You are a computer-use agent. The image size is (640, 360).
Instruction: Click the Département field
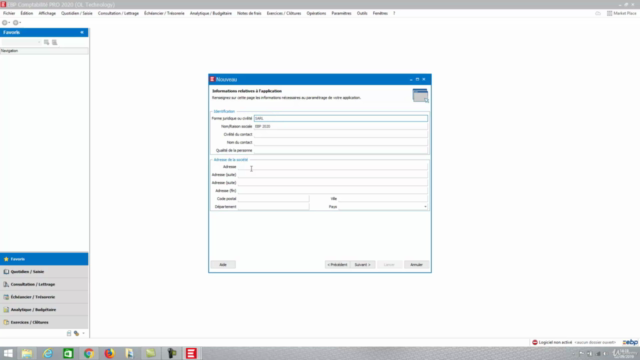pos(273,207)
